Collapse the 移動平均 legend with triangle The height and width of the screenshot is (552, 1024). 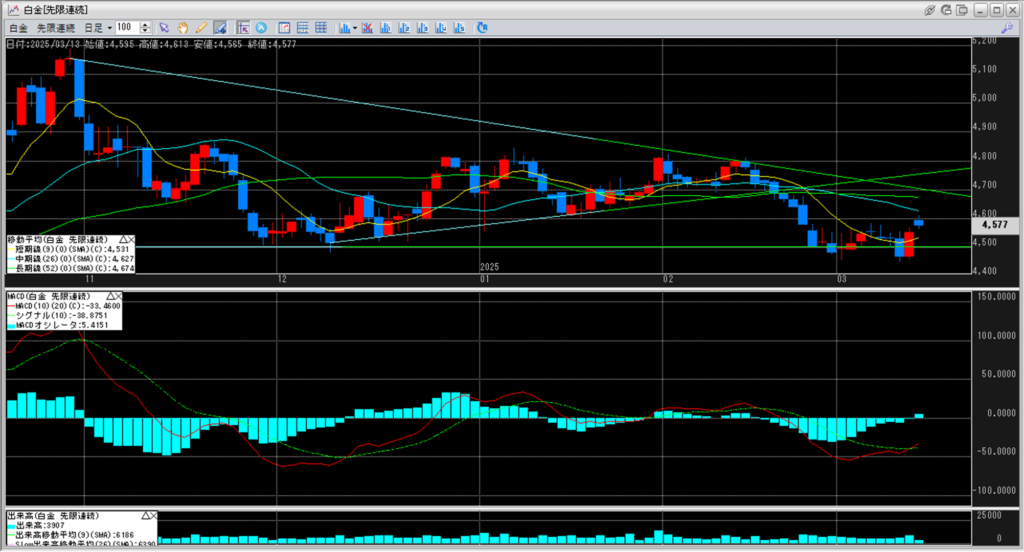[x=121, y=241]
